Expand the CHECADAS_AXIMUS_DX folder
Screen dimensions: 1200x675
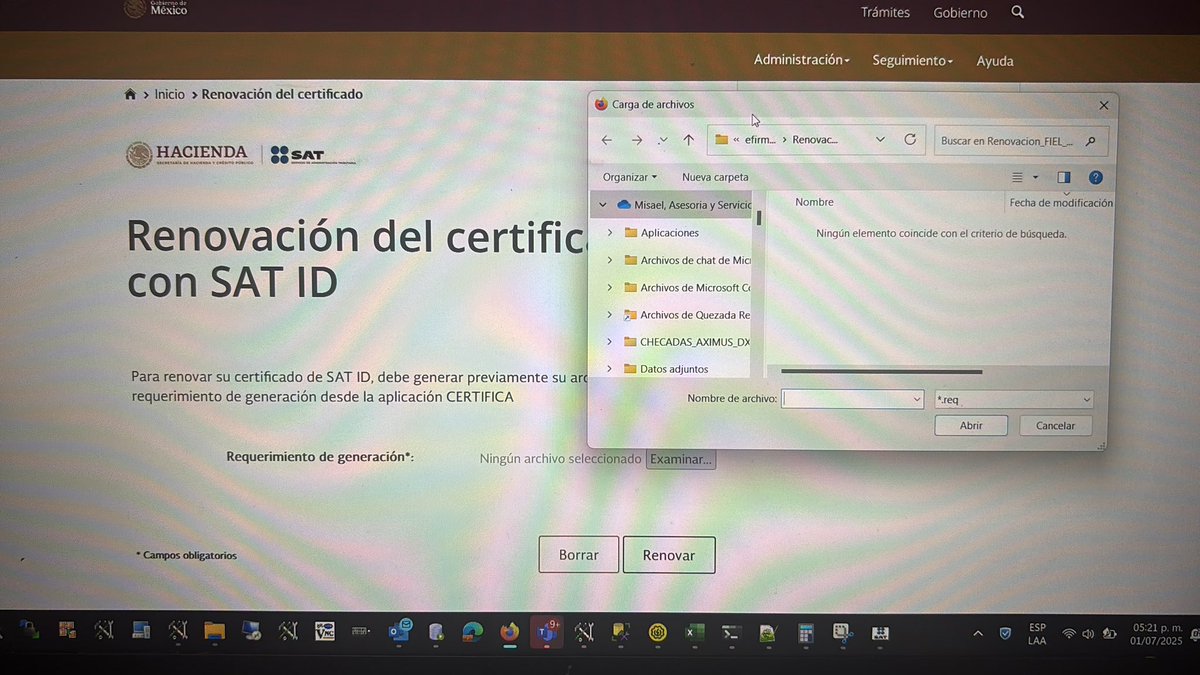point(610,341)
